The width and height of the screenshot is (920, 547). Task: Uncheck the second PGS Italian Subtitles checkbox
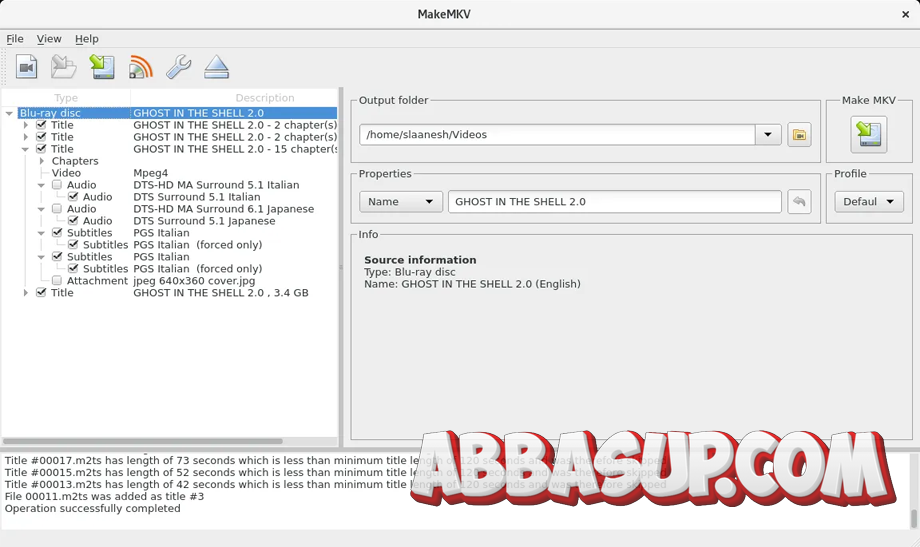pyautogui.click(x=57, y=256)
